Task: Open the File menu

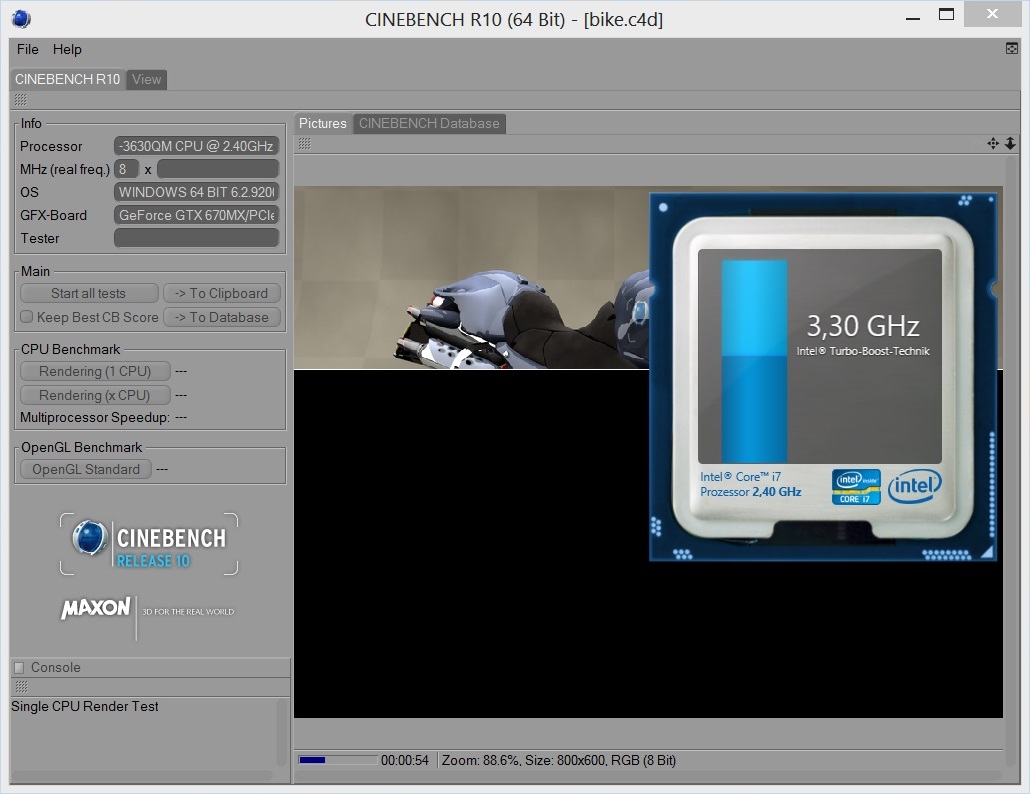Action: [x=28, y=49]
